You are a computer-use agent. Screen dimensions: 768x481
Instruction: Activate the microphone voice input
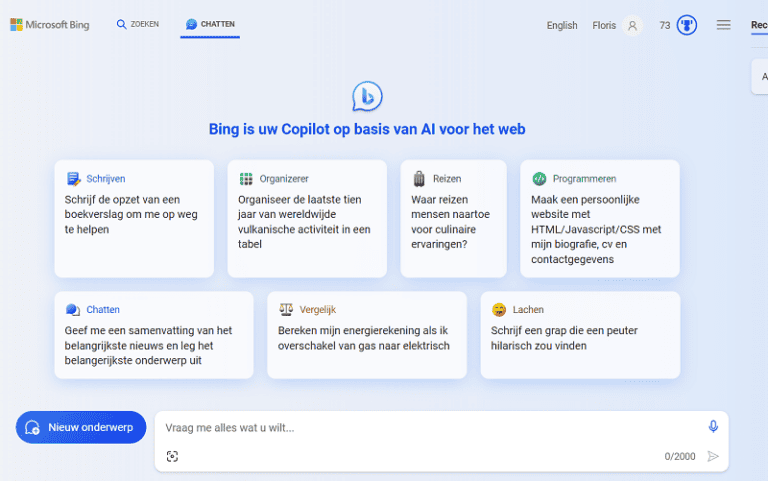pyautogui.click(x=713, y=427)
